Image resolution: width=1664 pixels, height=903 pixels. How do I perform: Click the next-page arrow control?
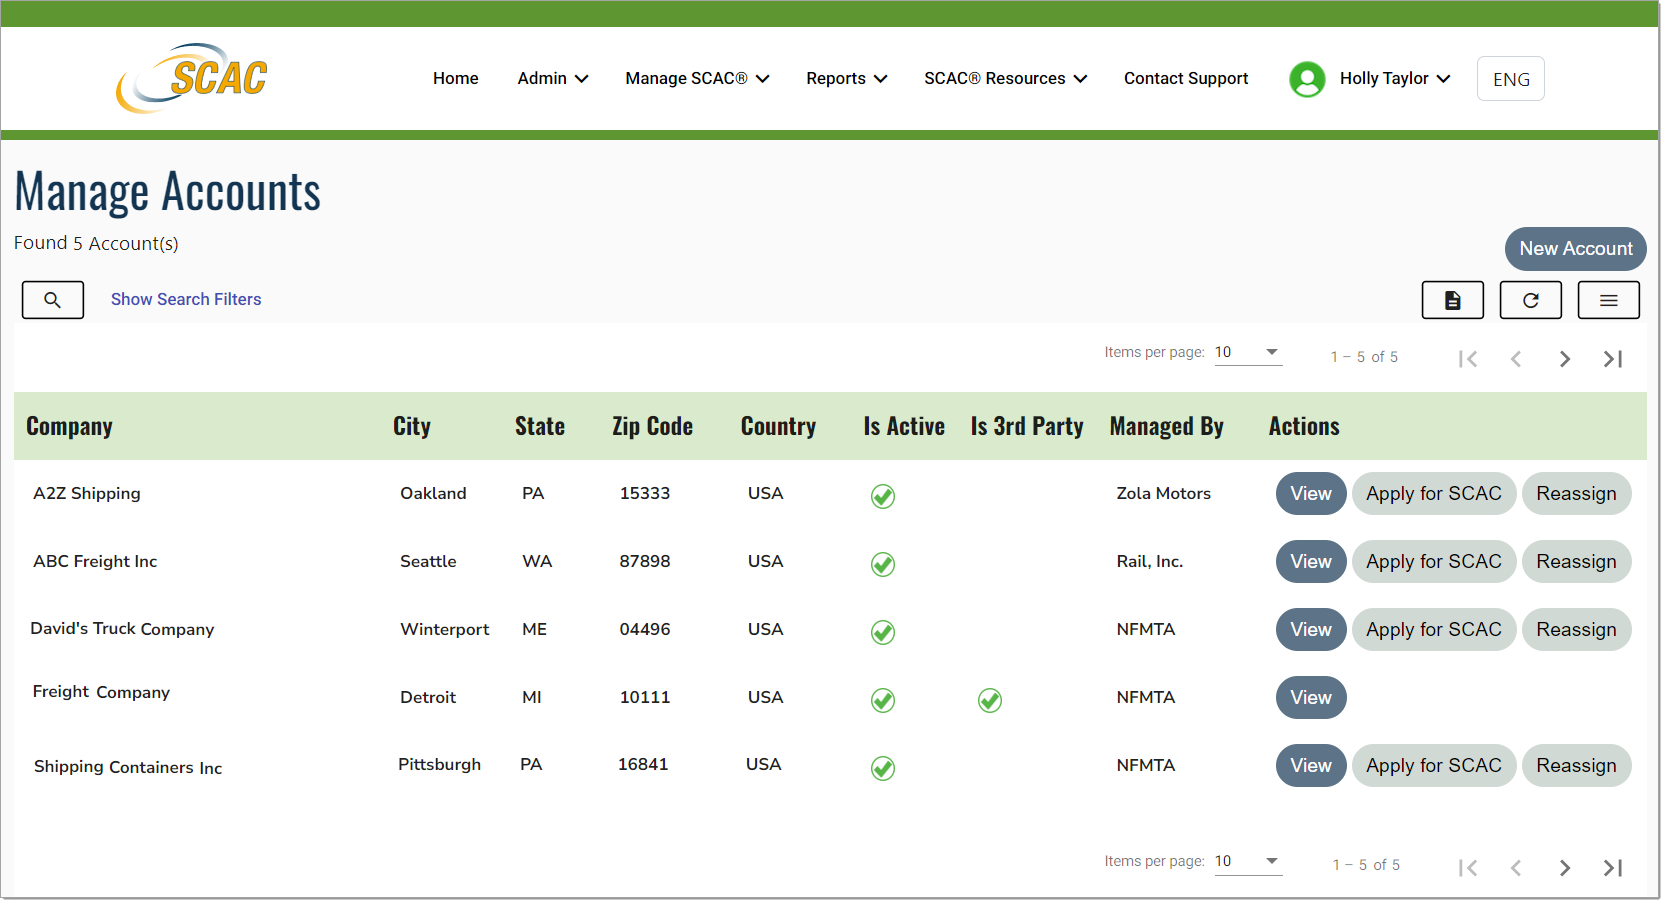coord(1565,358)
